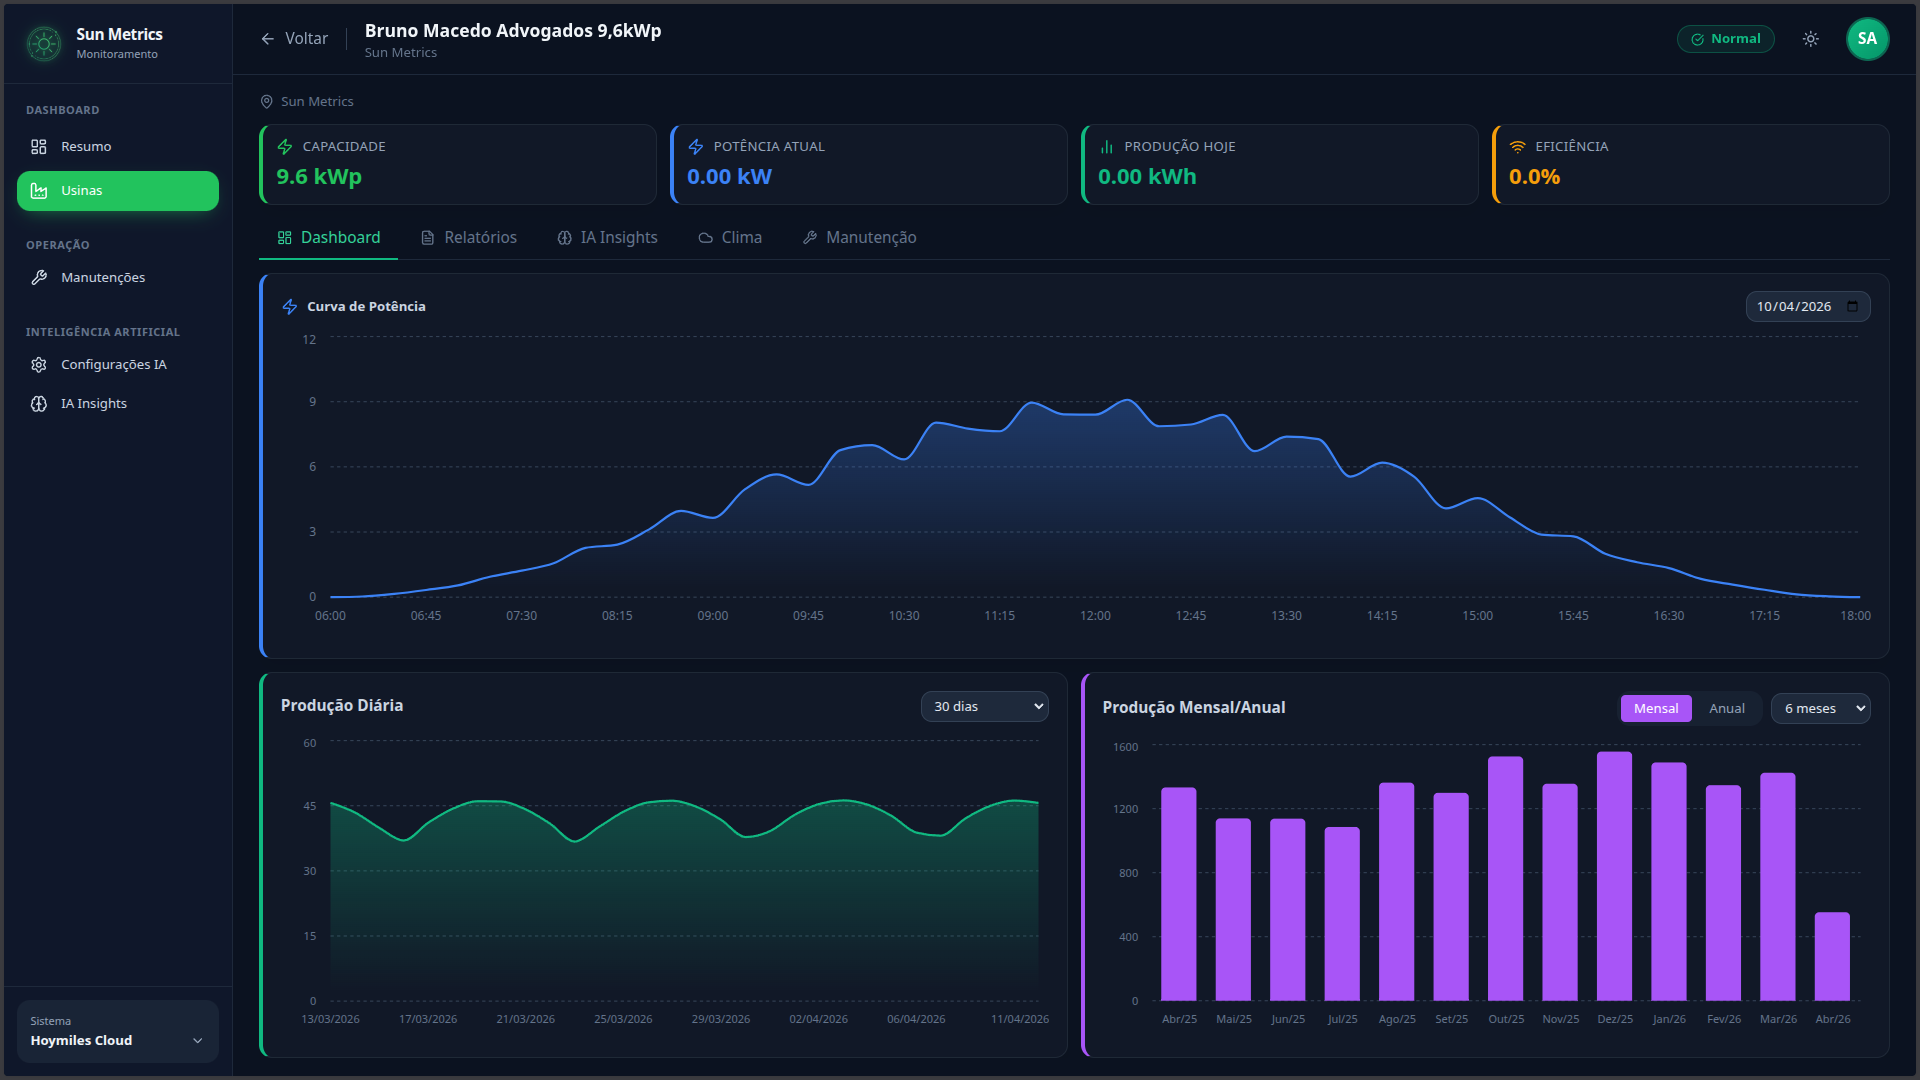This screenshot has height=1080, width=1920.
Task: Open the 6 meses range selector
Action: tap(1819, 708)
